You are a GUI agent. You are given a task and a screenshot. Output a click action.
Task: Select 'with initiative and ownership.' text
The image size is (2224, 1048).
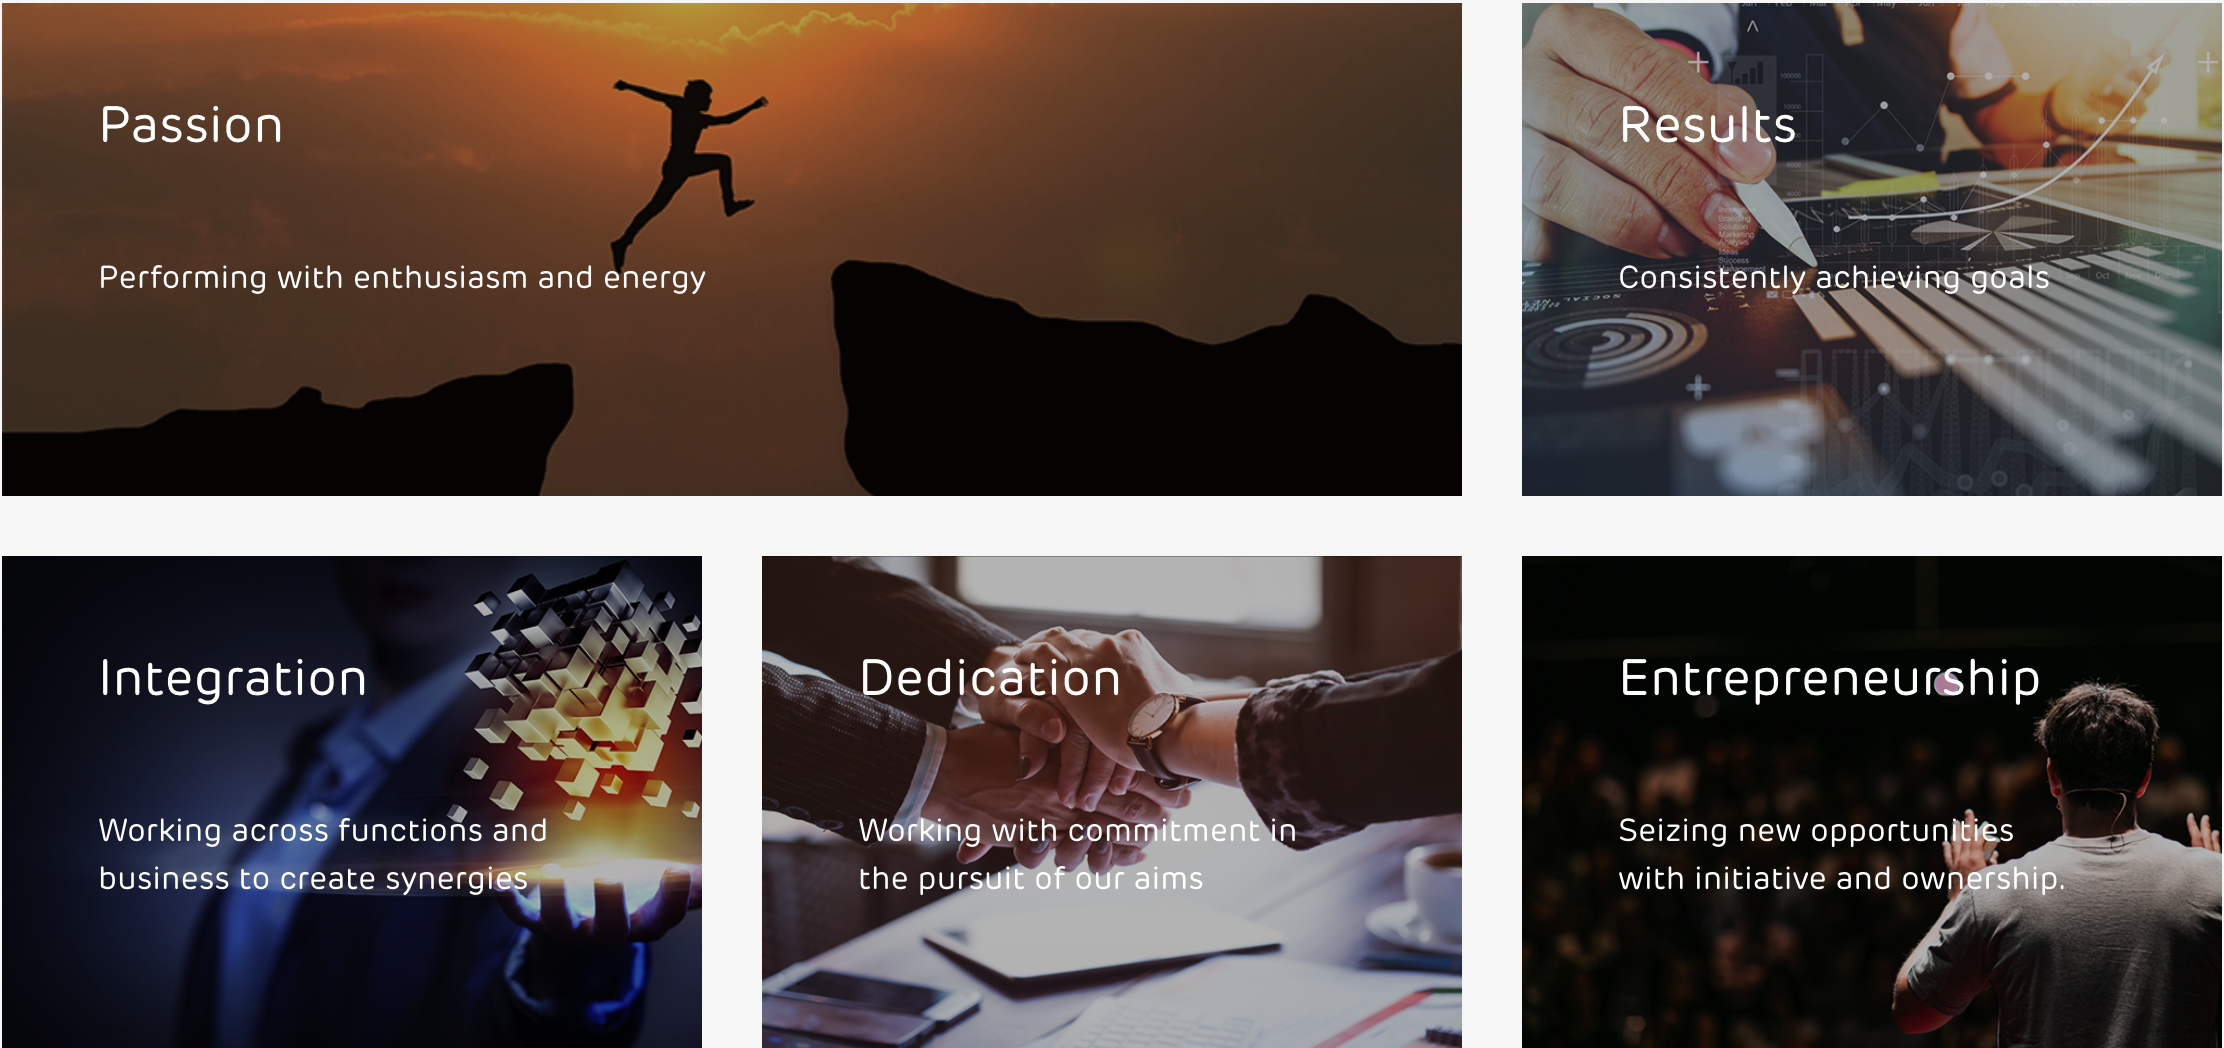1842,878
